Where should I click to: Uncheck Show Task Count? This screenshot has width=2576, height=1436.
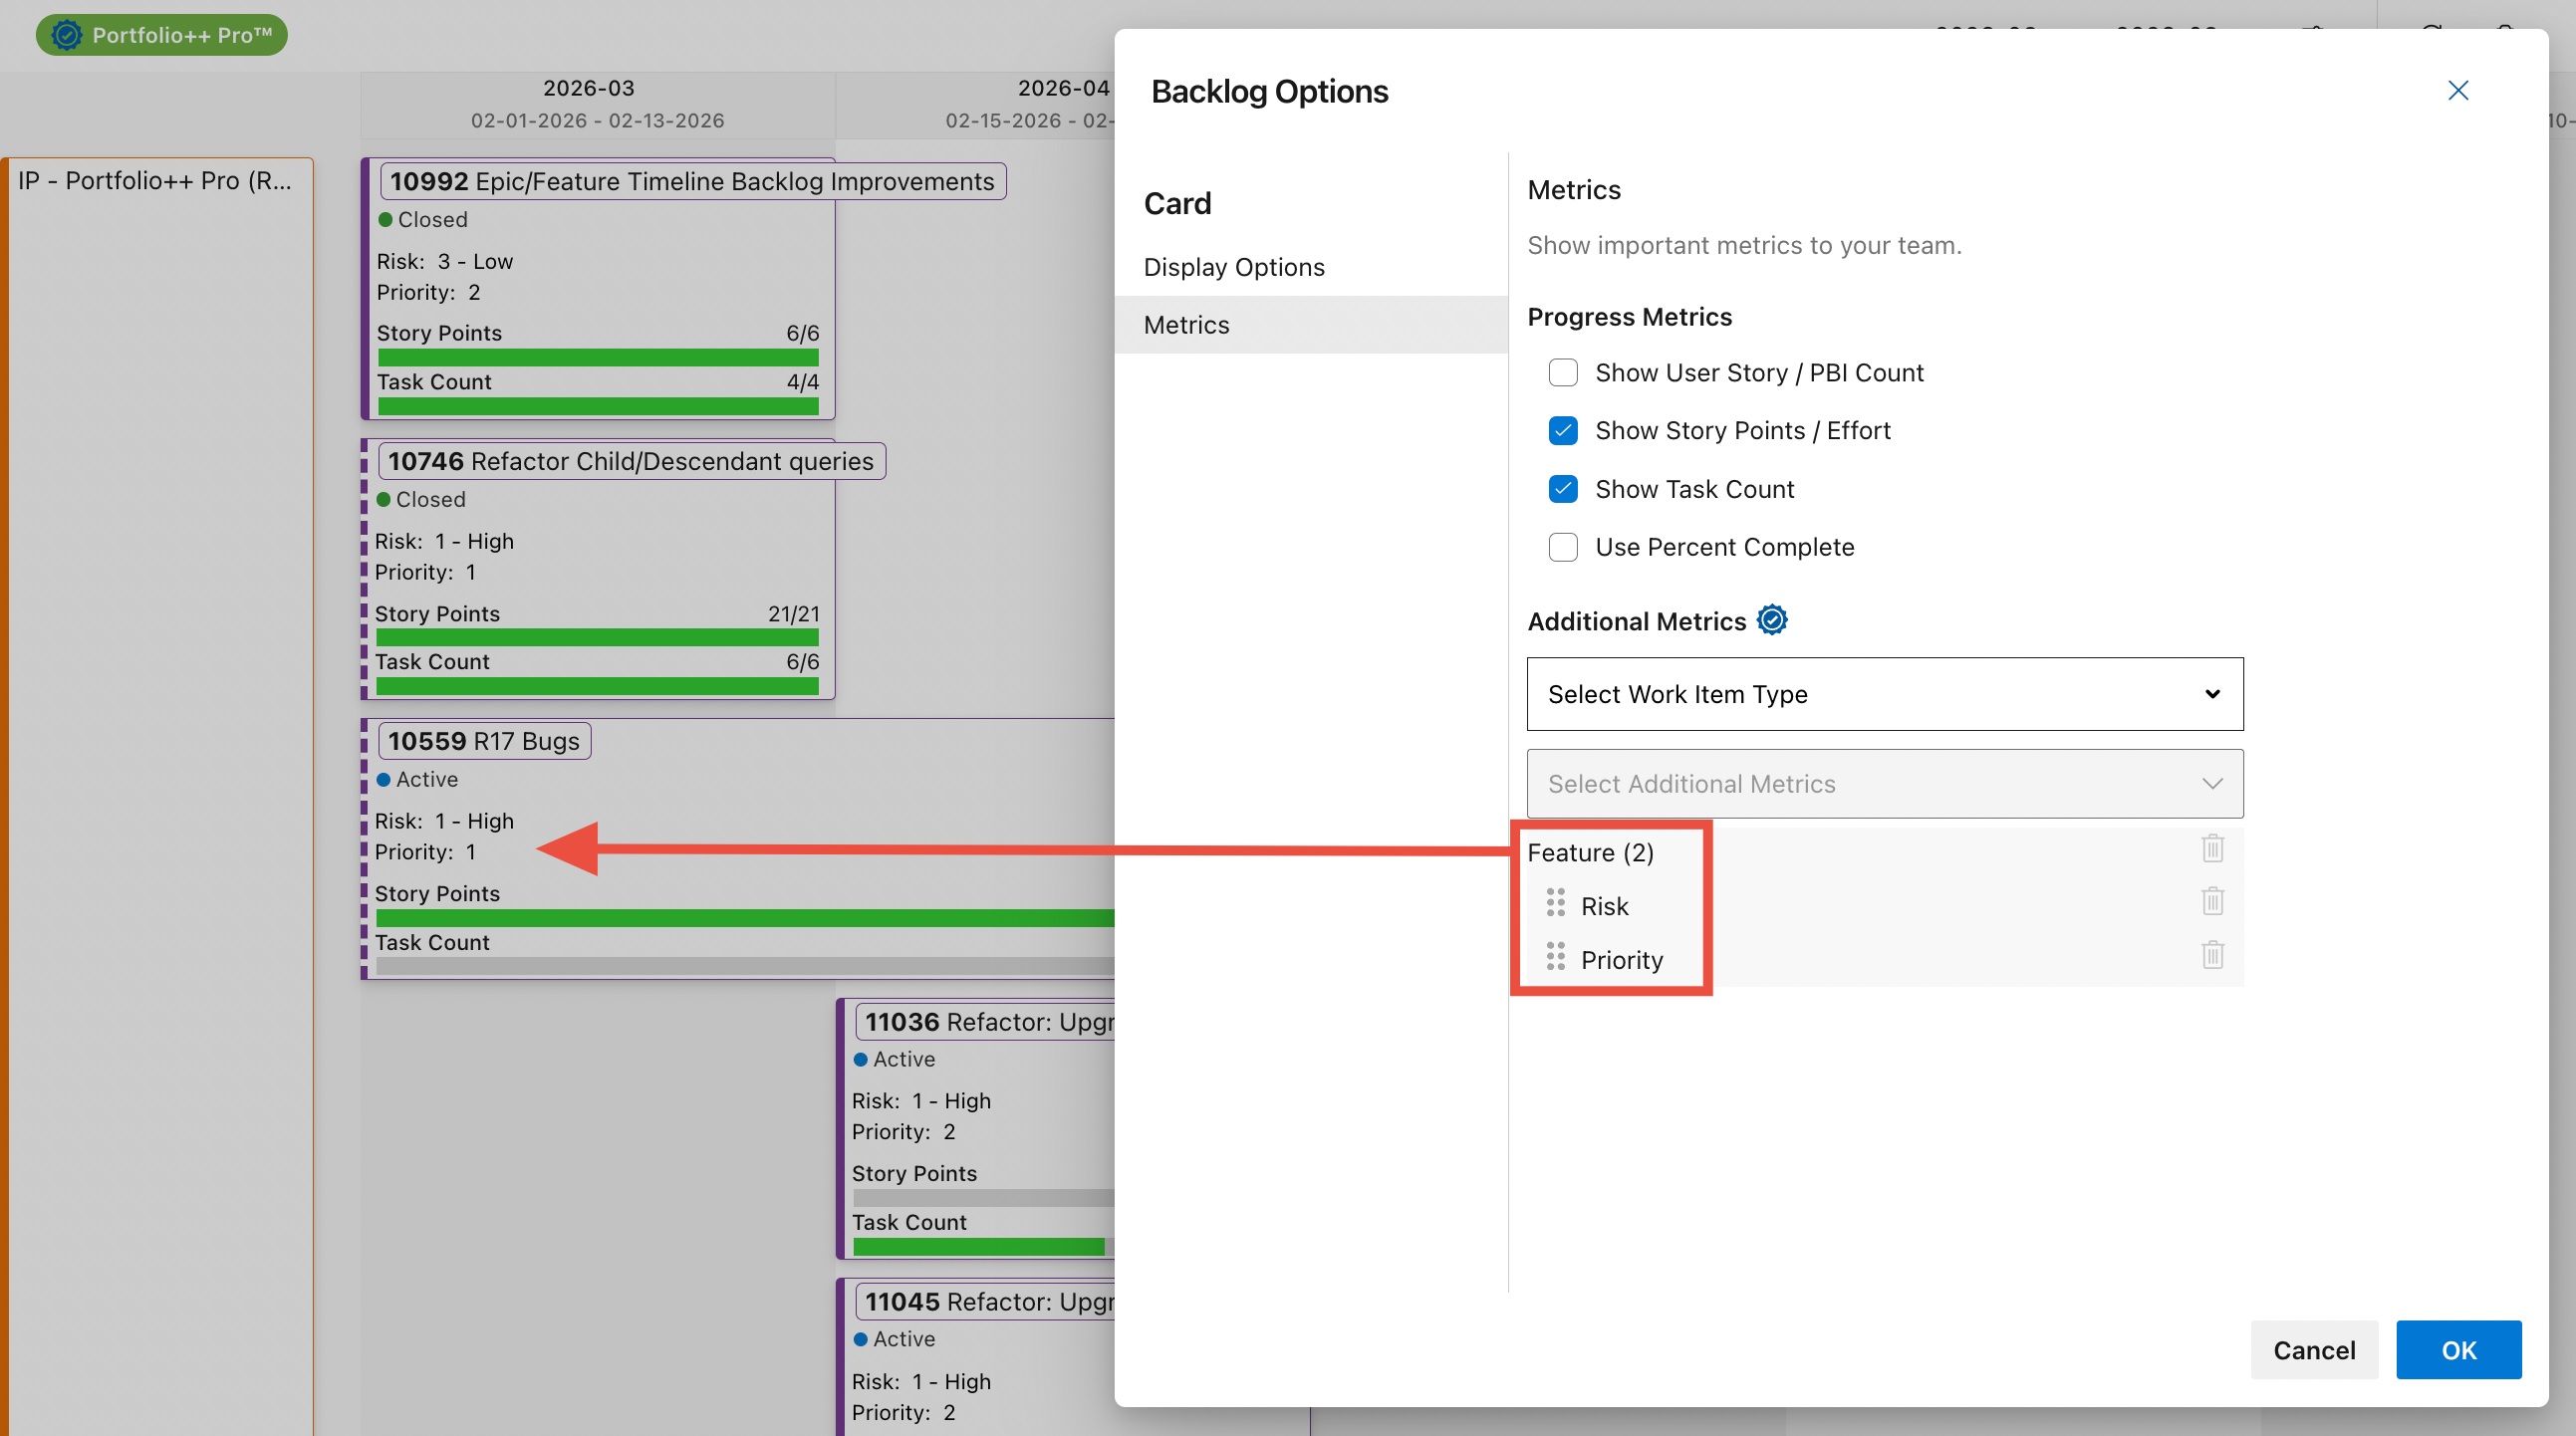[x=1563, y=489]
